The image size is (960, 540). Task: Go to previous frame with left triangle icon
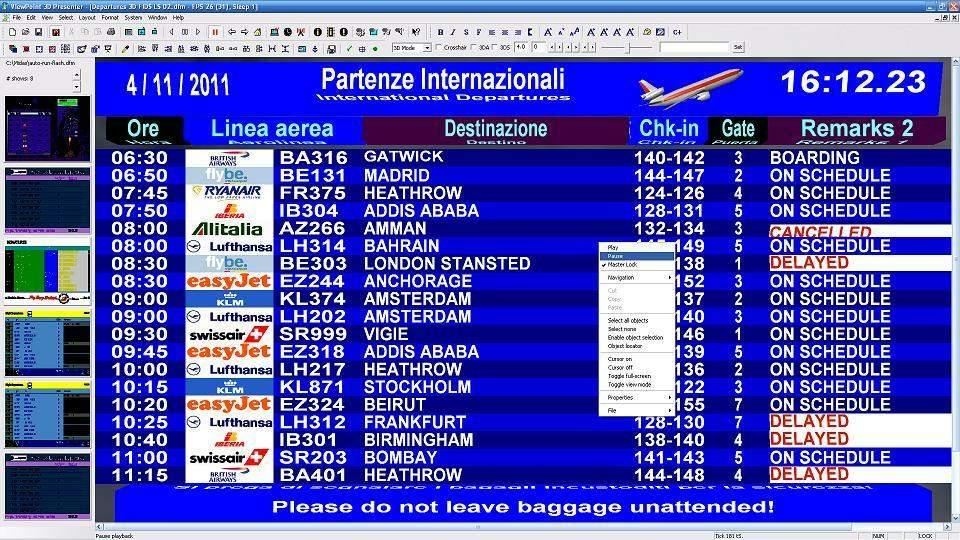pyautogui.click(x=171, y=32)
